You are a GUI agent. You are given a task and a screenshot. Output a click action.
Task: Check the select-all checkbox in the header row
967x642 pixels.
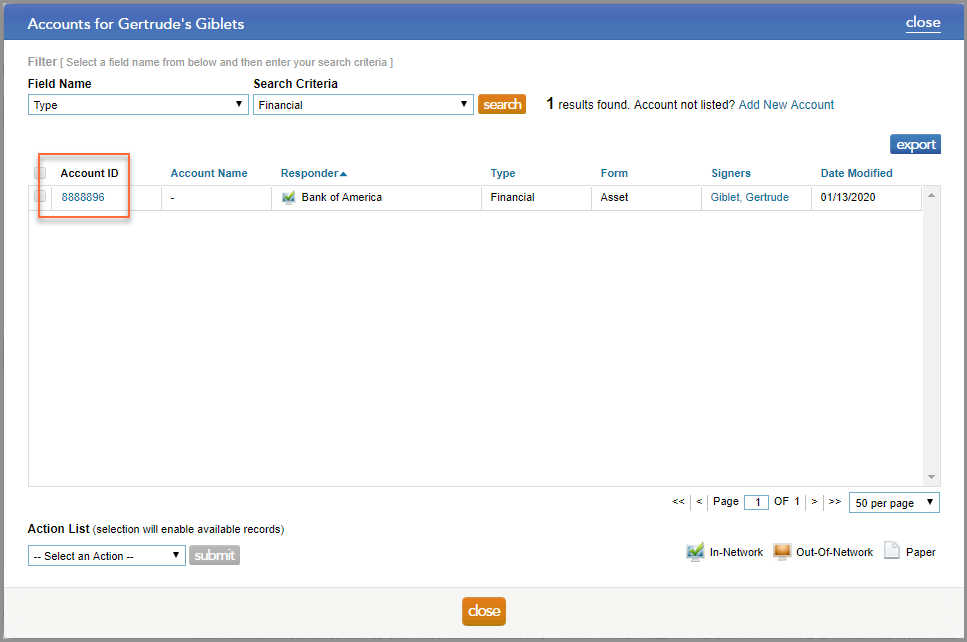tap(39, 172)
